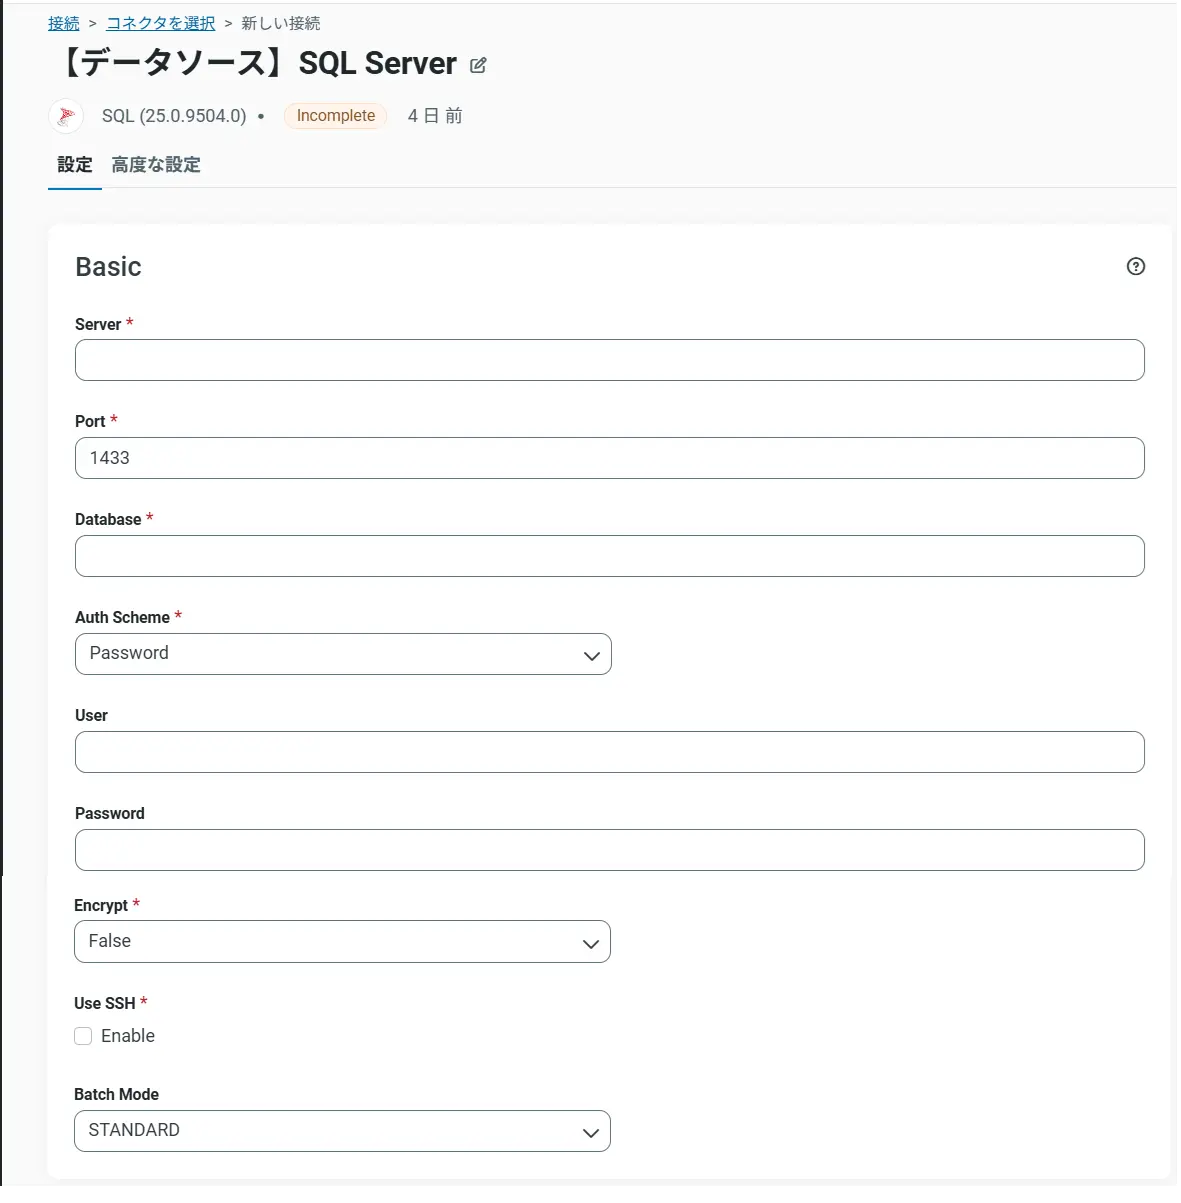Click the edit pencil icon beside connection title
The height and width of the screenshot is (1203, 1181).
(x=478, y=66)
